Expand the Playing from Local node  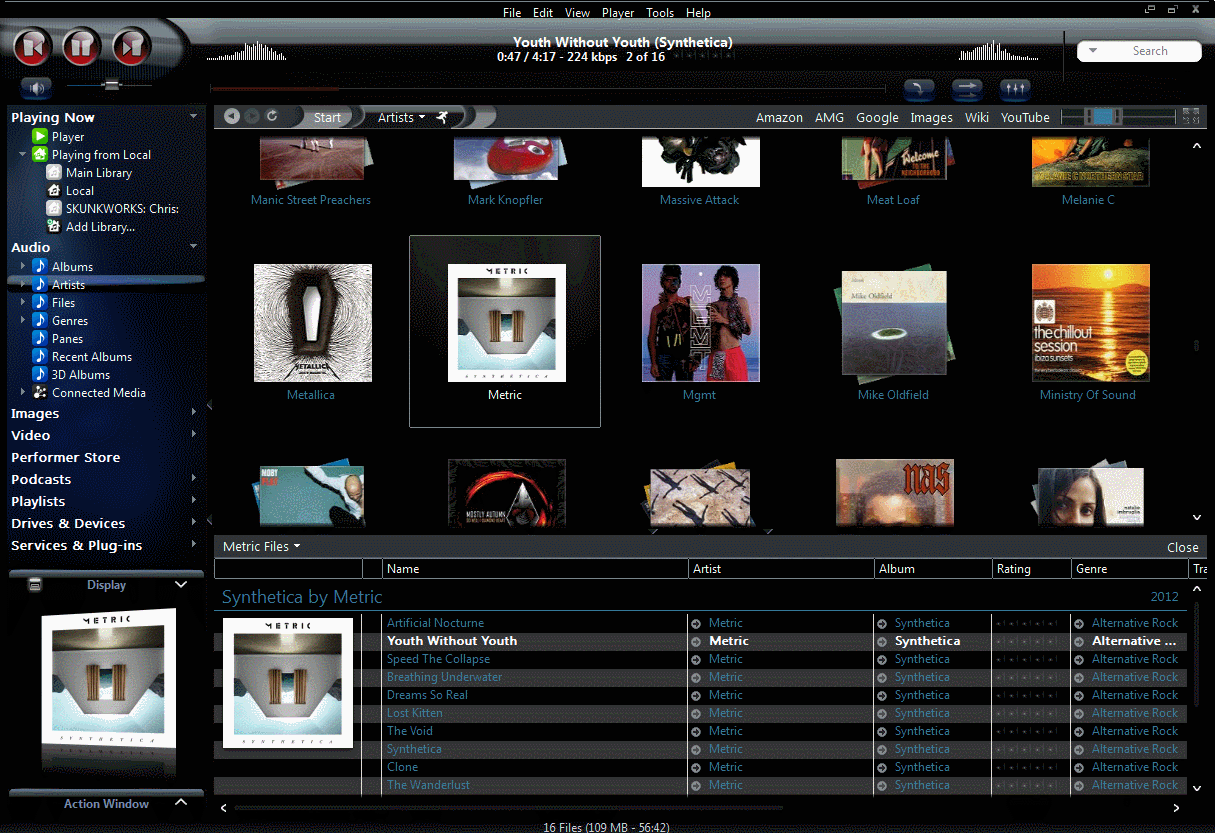22,155
